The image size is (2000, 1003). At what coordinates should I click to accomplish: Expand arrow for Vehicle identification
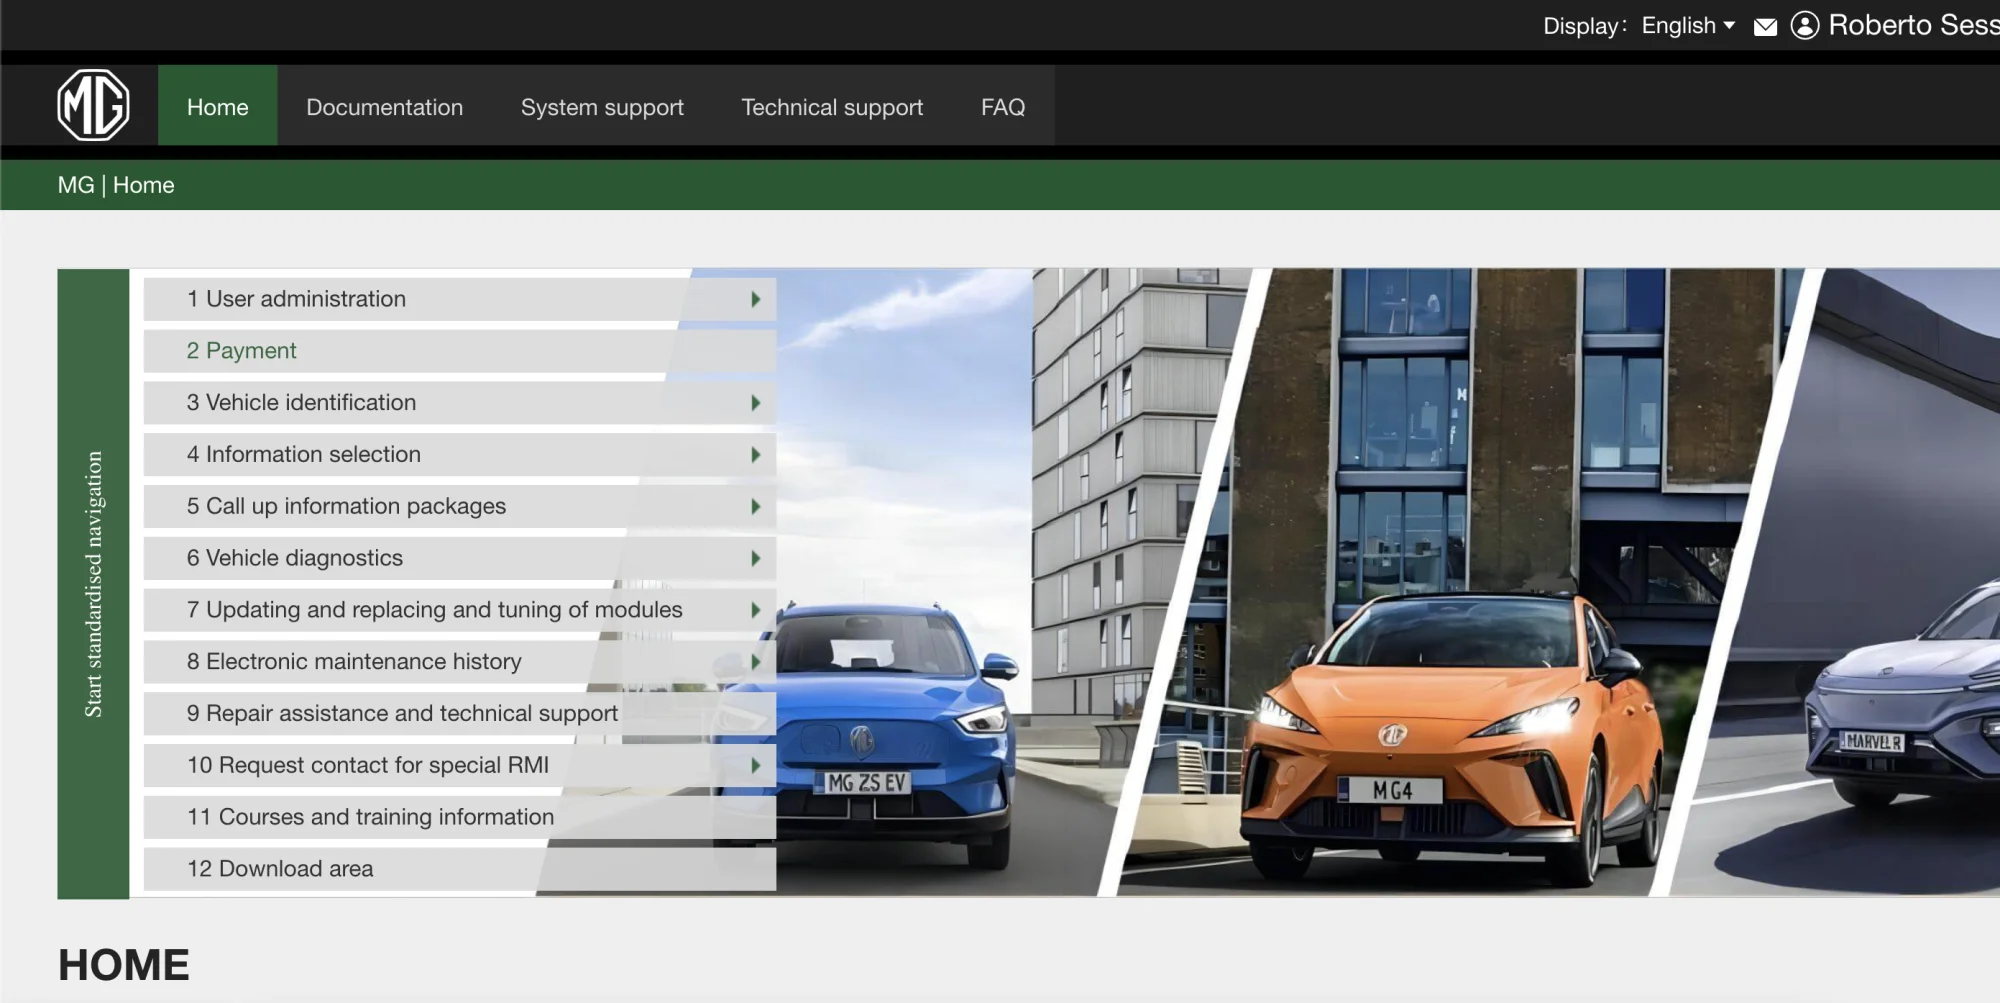[x=756, y=403]
